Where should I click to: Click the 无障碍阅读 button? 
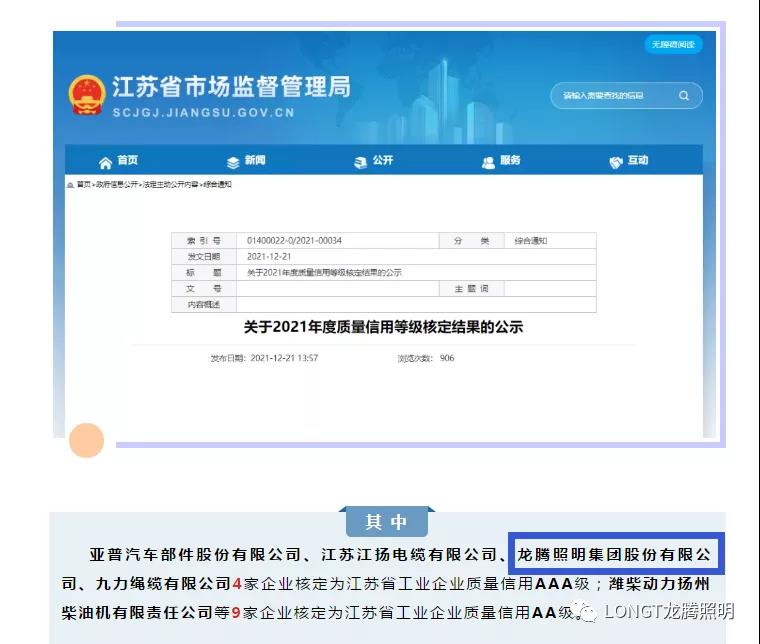(673, 45)
